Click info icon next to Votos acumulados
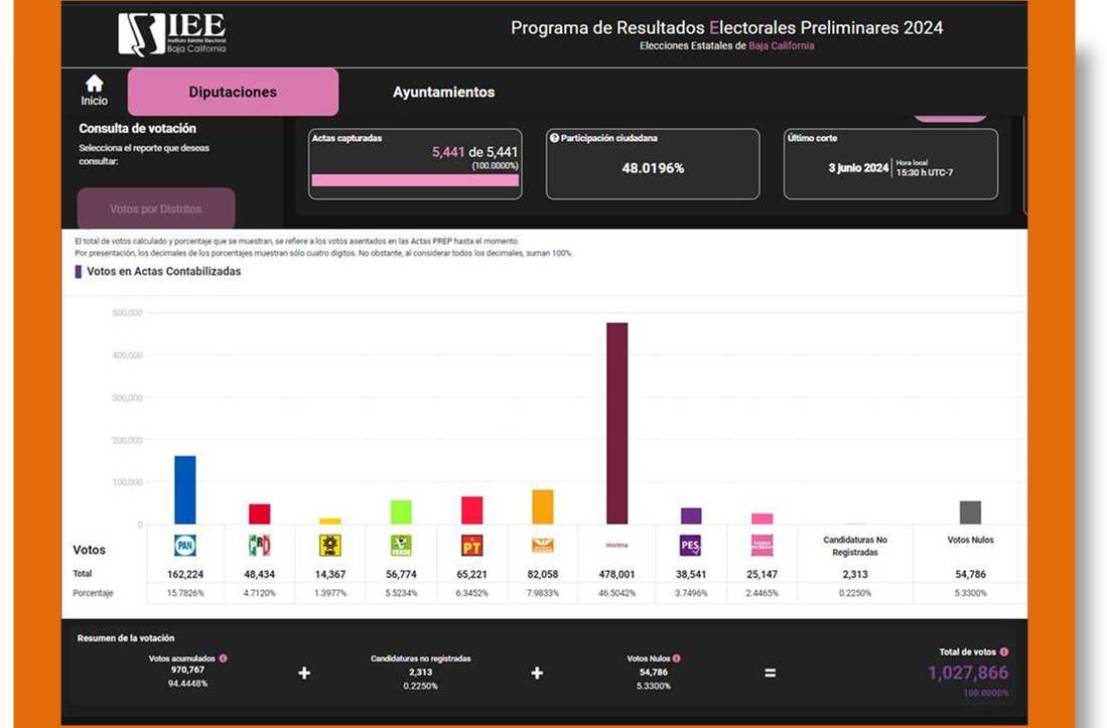The height and width of the screenshot is (728, 1107). (223, 658)
